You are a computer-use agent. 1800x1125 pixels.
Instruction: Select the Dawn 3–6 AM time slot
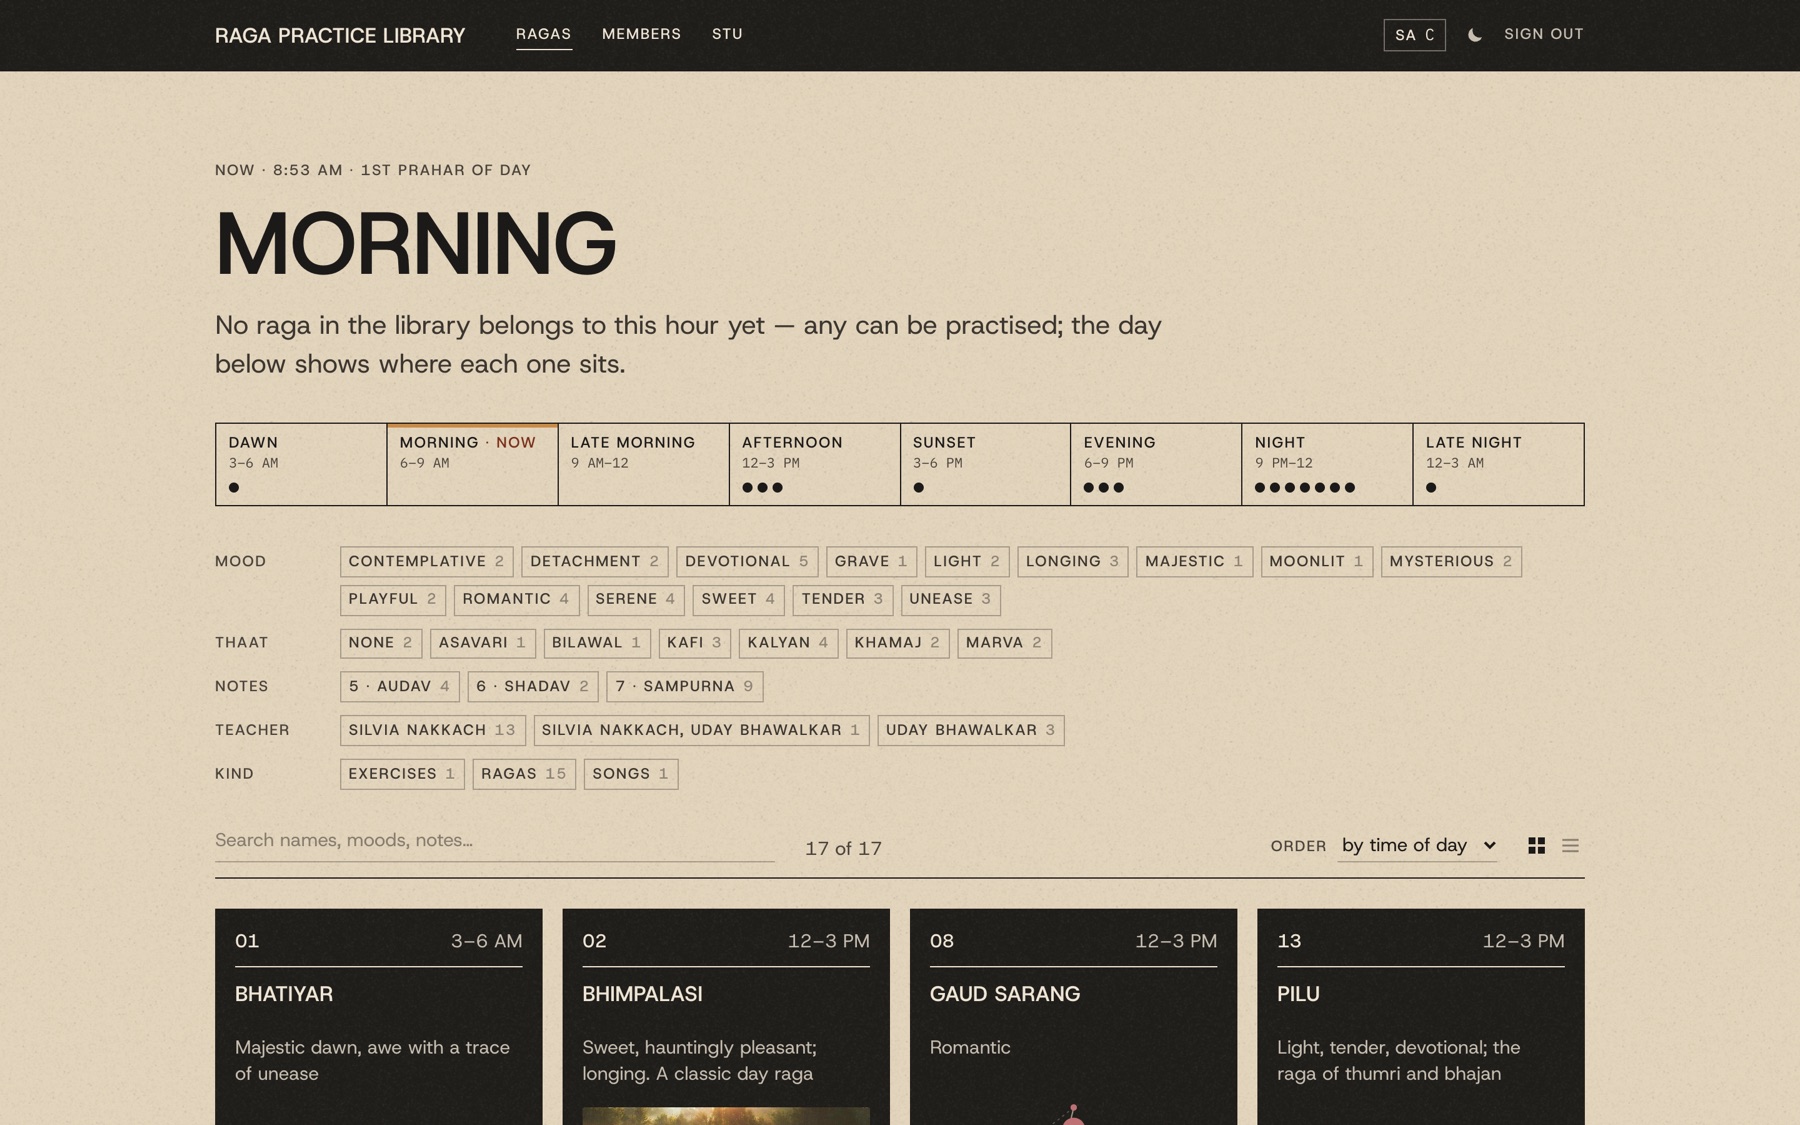pos(301,464)
